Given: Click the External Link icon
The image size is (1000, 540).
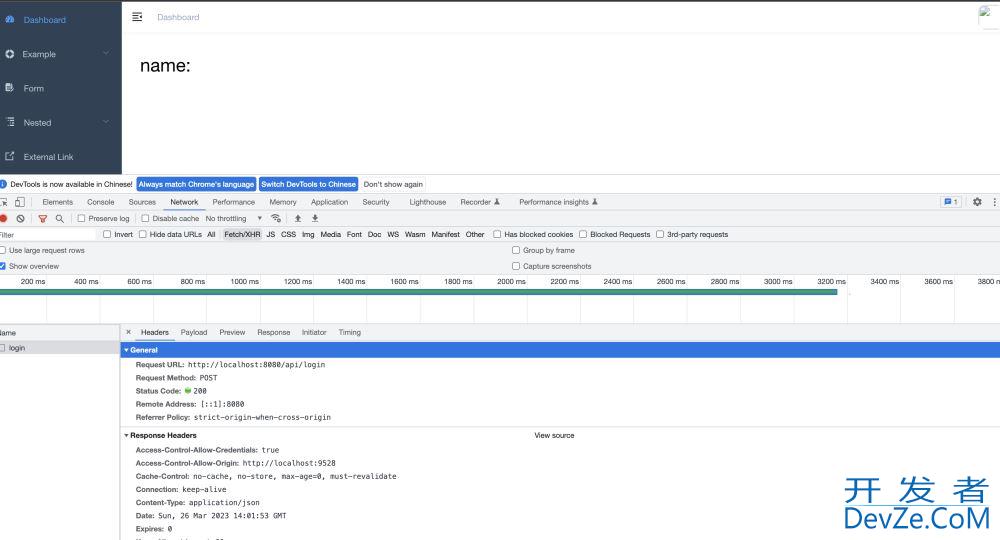Looking at the screenshot, I should click(10, 156).
